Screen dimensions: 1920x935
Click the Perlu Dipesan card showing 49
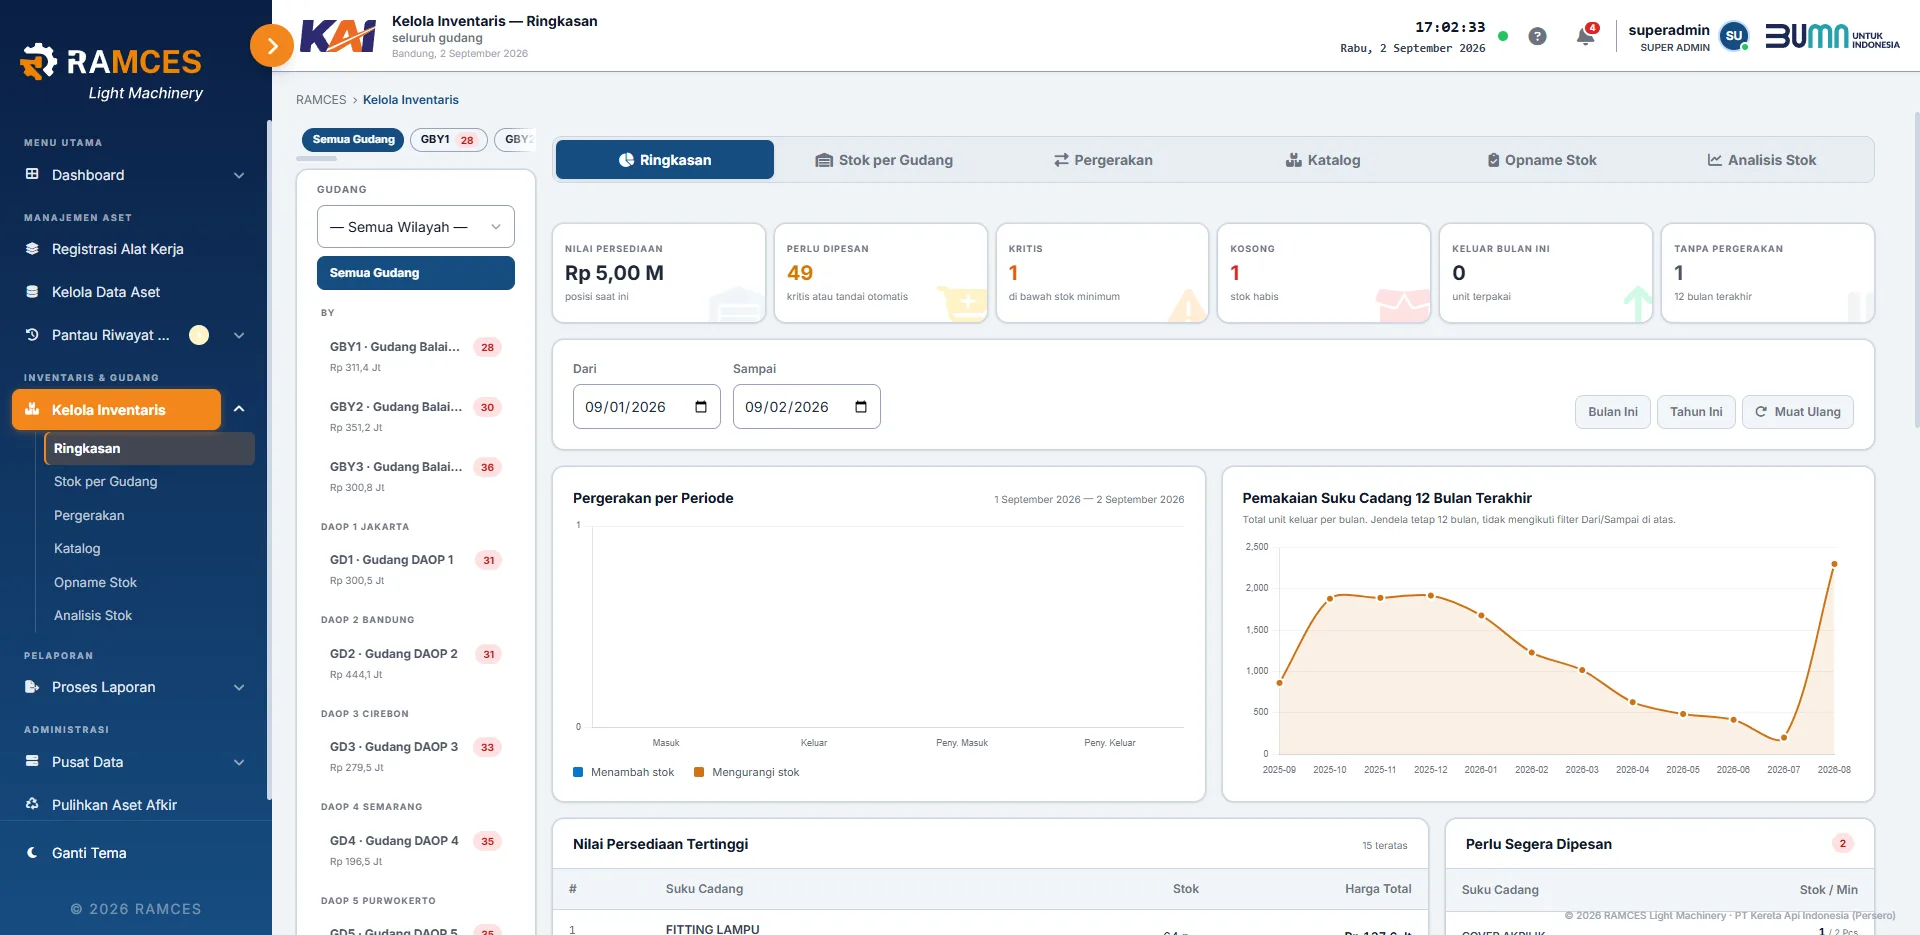pos(881,273)
